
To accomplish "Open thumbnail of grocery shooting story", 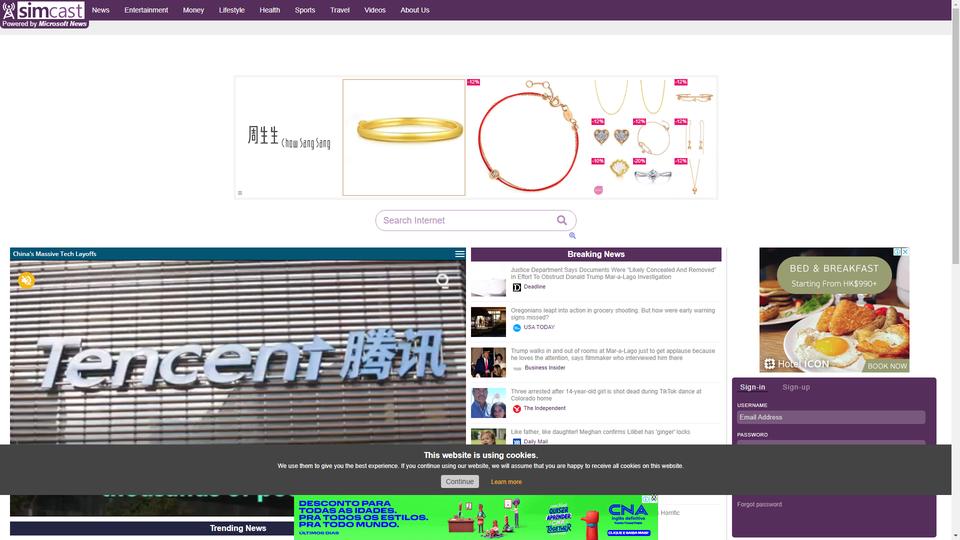I will 488,322.
